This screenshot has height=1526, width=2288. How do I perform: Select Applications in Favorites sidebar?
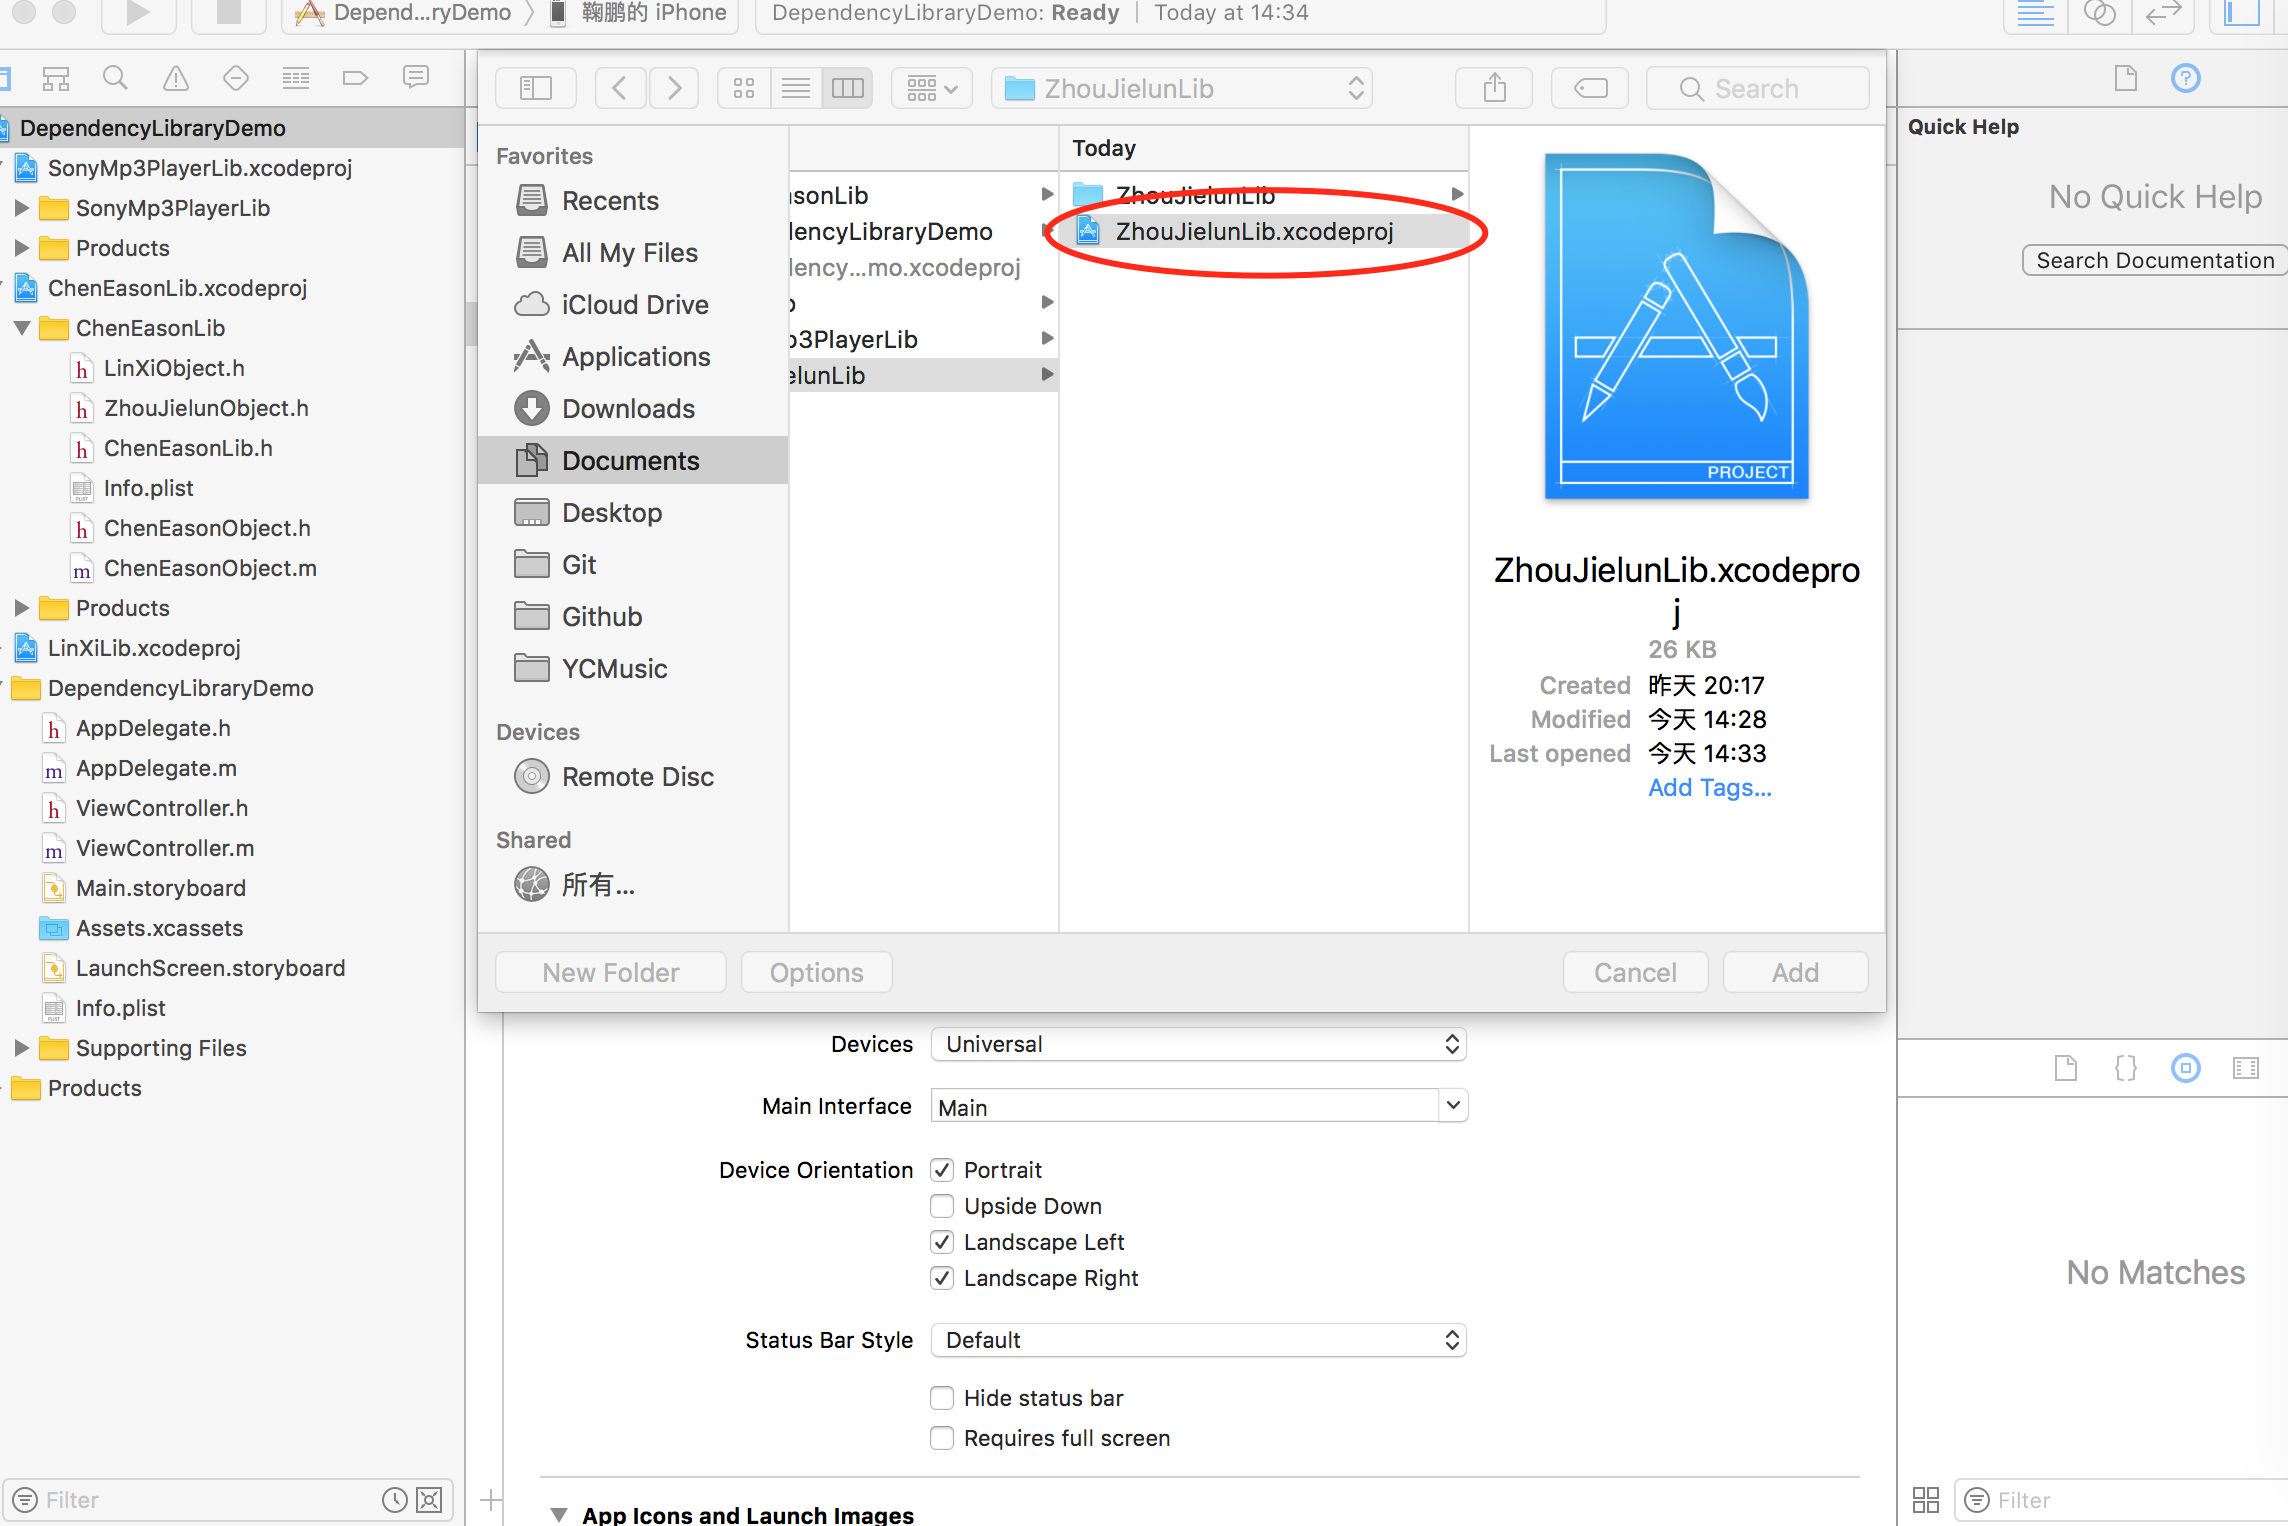click(636, 357)
